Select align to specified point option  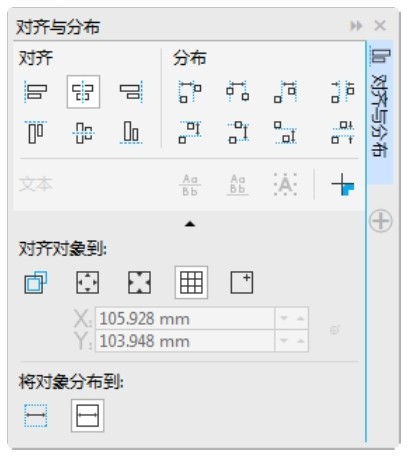tap(242, 283)
